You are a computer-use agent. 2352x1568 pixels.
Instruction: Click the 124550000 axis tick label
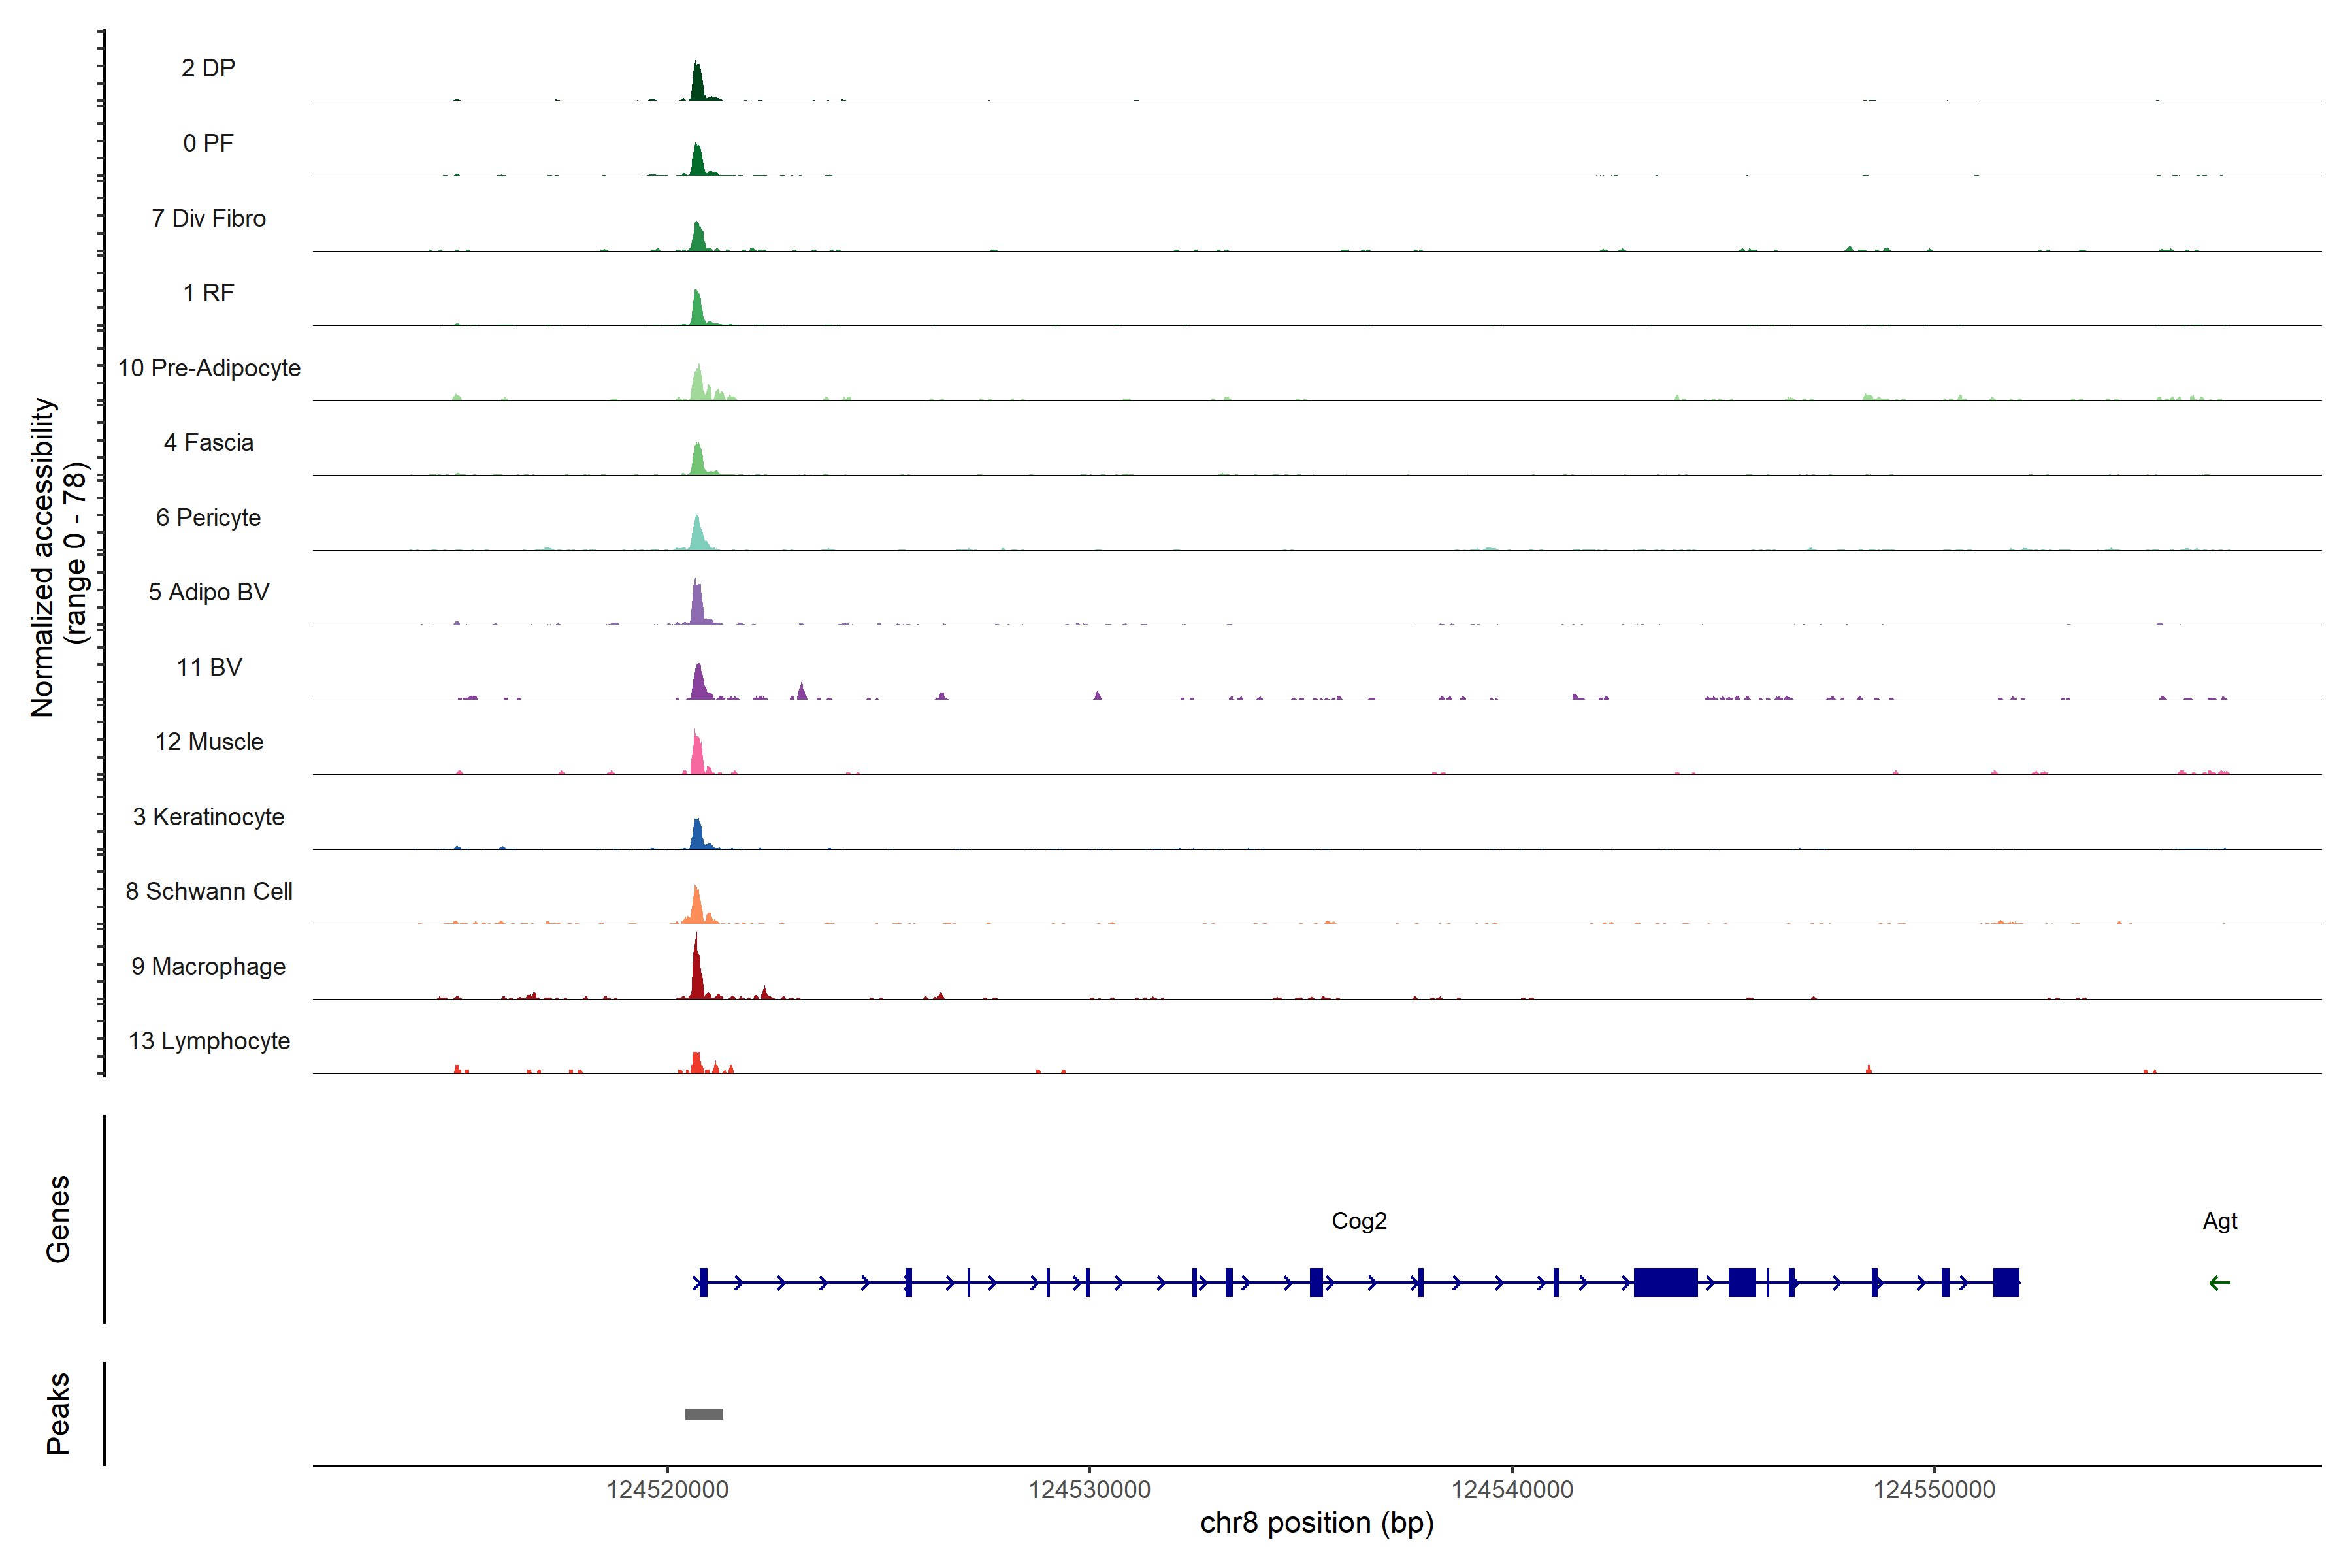(x=1934, y=1490)
